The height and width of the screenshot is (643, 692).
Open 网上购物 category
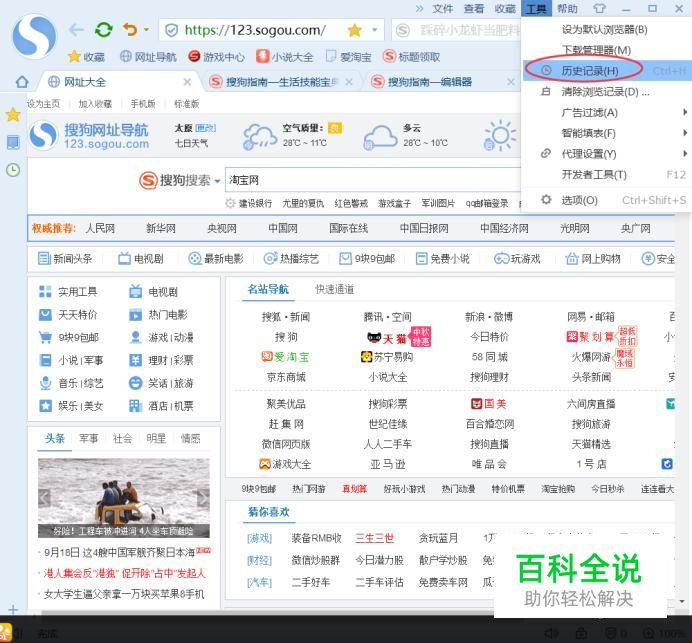click(593, 259)
